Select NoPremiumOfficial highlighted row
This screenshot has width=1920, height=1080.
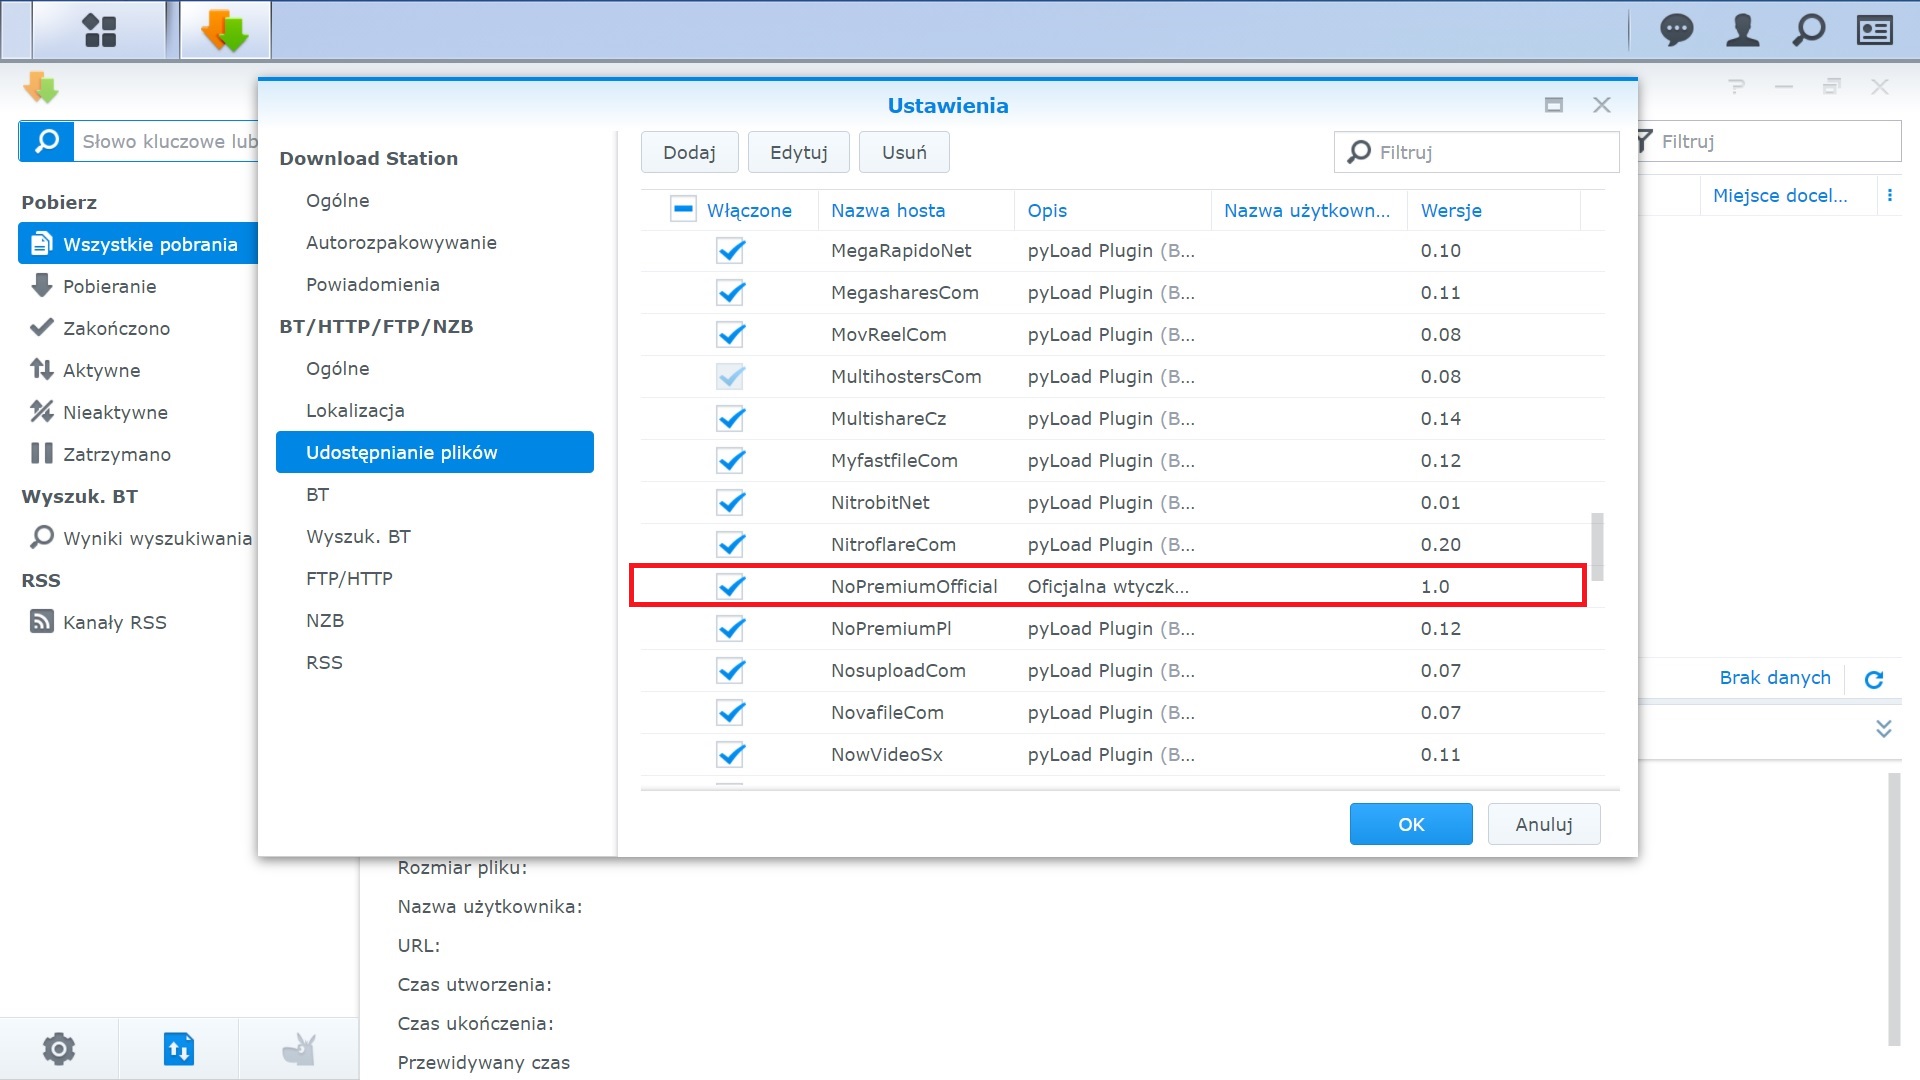[x=1108, y=585]
